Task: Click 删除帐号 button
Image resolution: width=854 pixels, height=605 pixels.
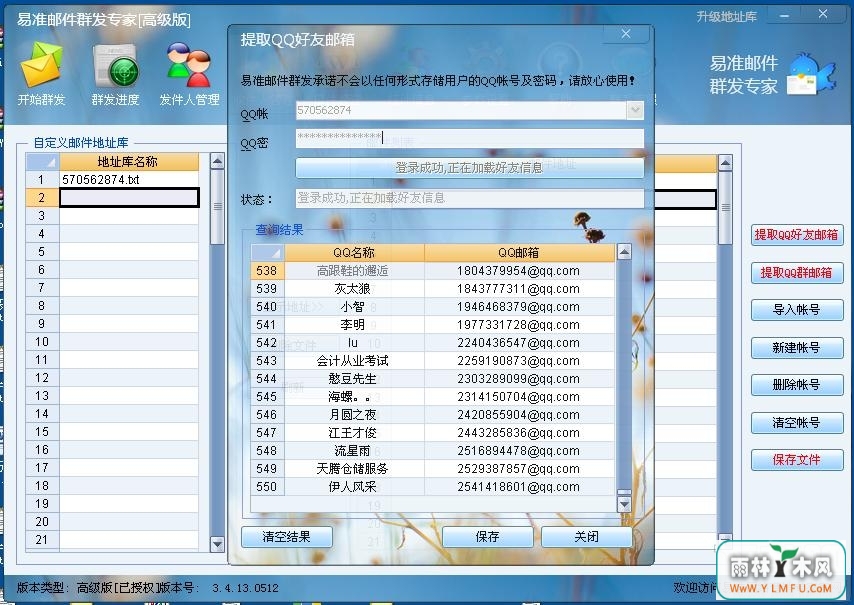Action: click(x=797, y=386)
